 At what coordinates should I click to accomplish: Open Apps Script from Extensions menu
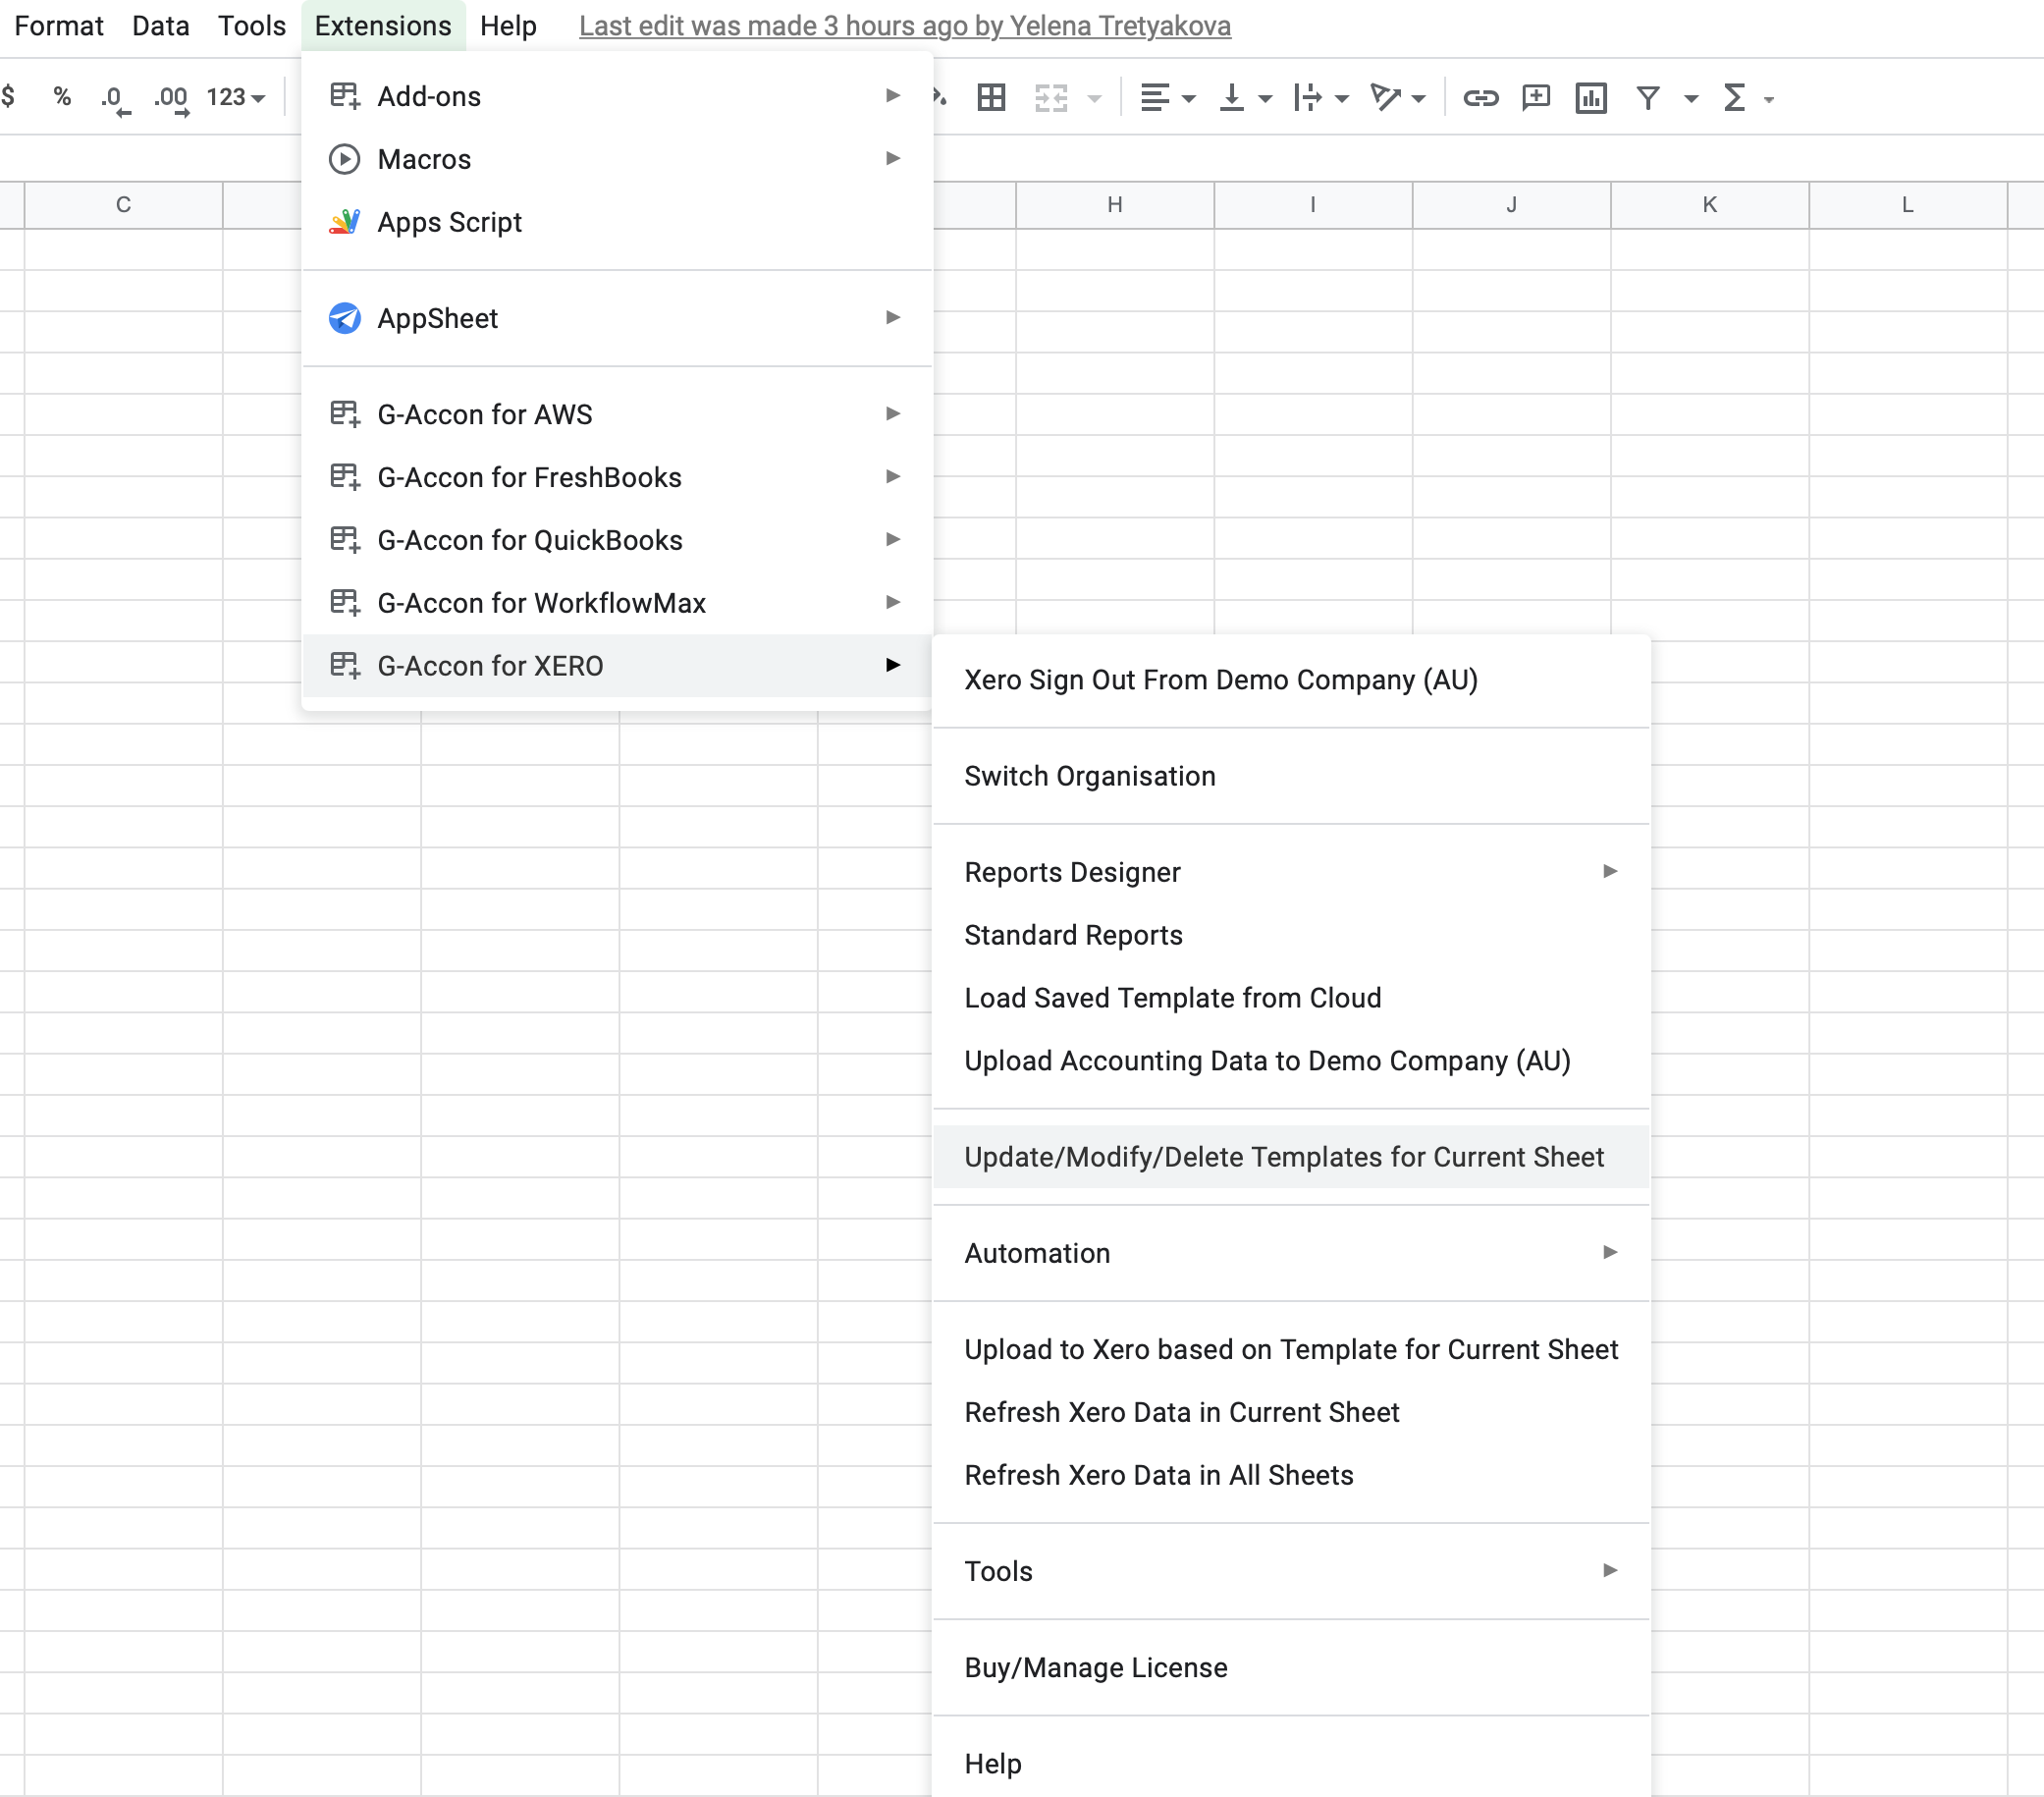(449, 222)
